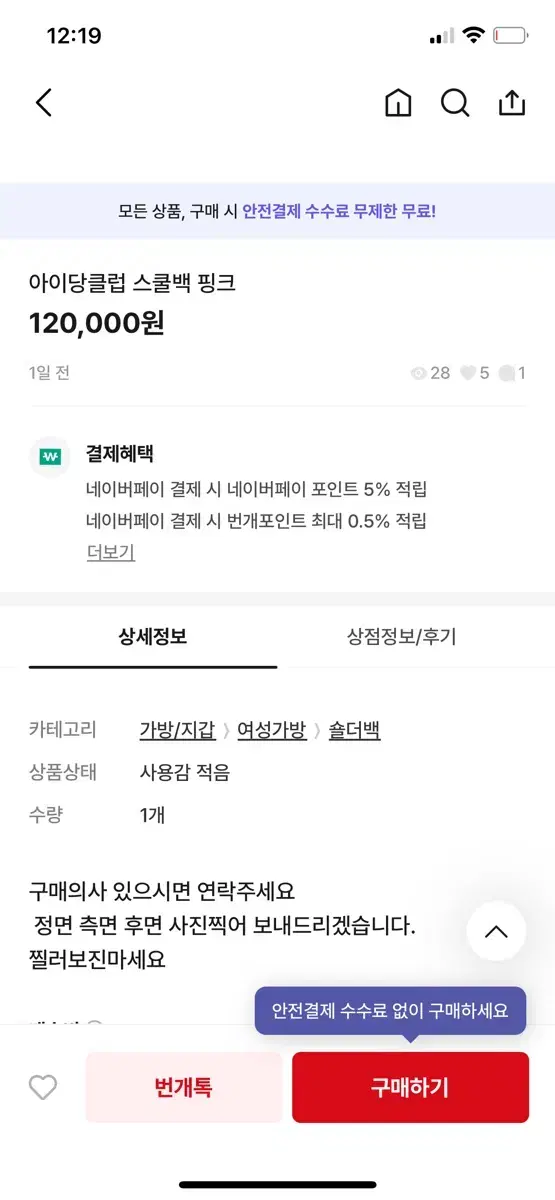Toggle the heart wishlist icon at bottom
This screenshot has height=1200, width=555.
(43, 1087)
